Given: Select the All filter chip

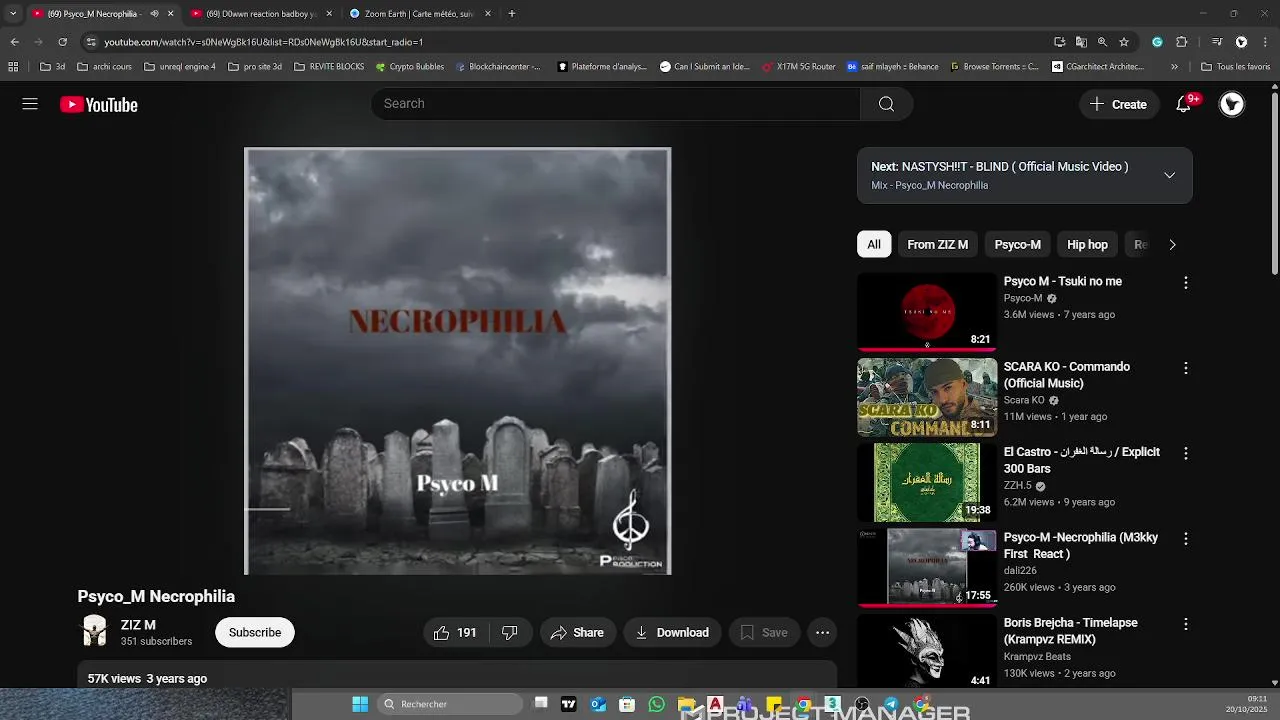Looking at the screenshot, I should pos(874,244).
